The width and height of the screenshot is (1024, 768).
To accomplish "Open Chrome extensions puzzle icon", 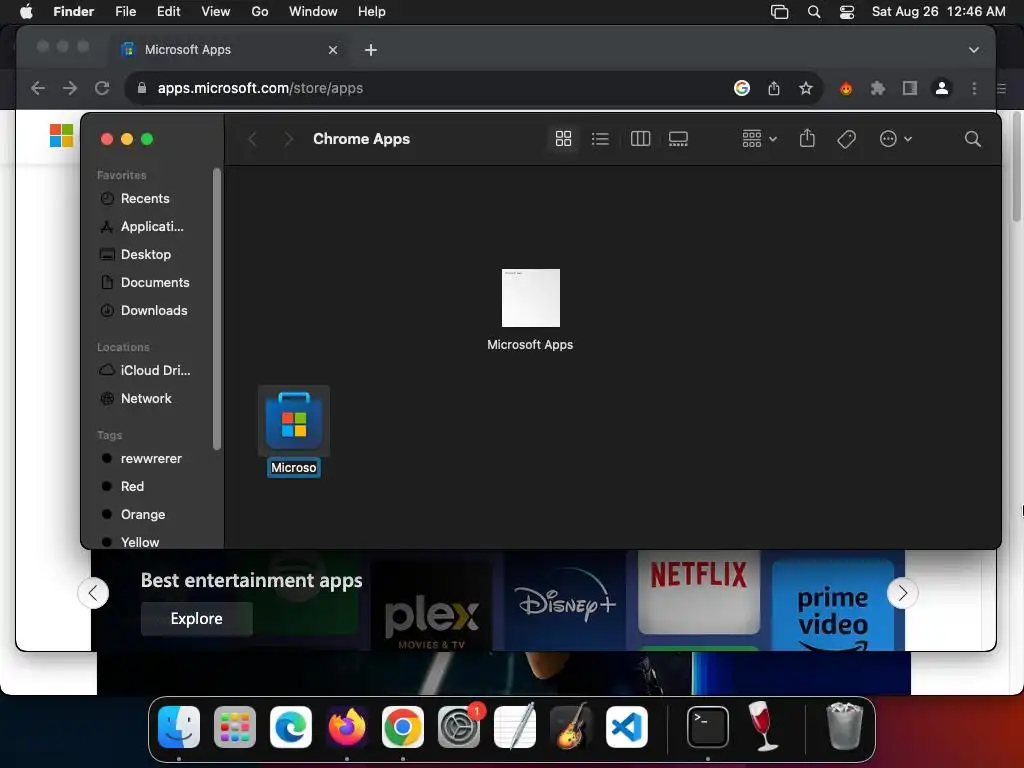I will point(878,88).
